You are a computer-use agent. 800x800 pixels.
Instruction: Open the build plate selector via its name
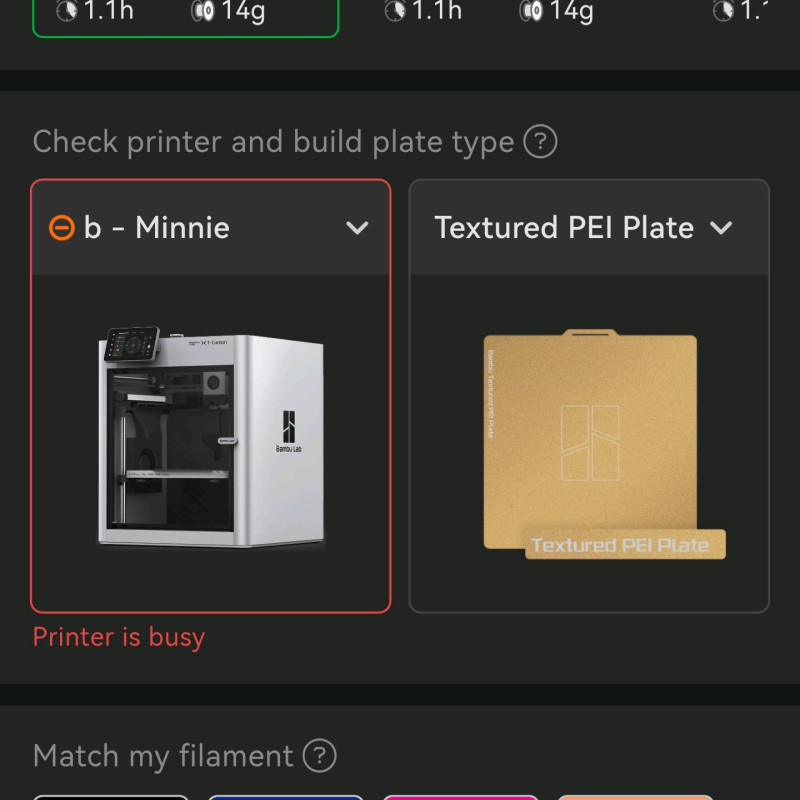point(564,228)
